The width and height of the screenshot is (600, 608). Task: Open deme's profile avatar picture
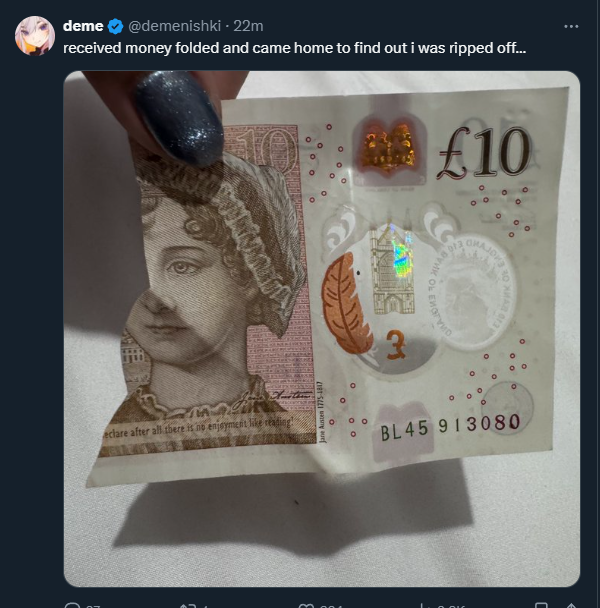click(x=35, y=36)
